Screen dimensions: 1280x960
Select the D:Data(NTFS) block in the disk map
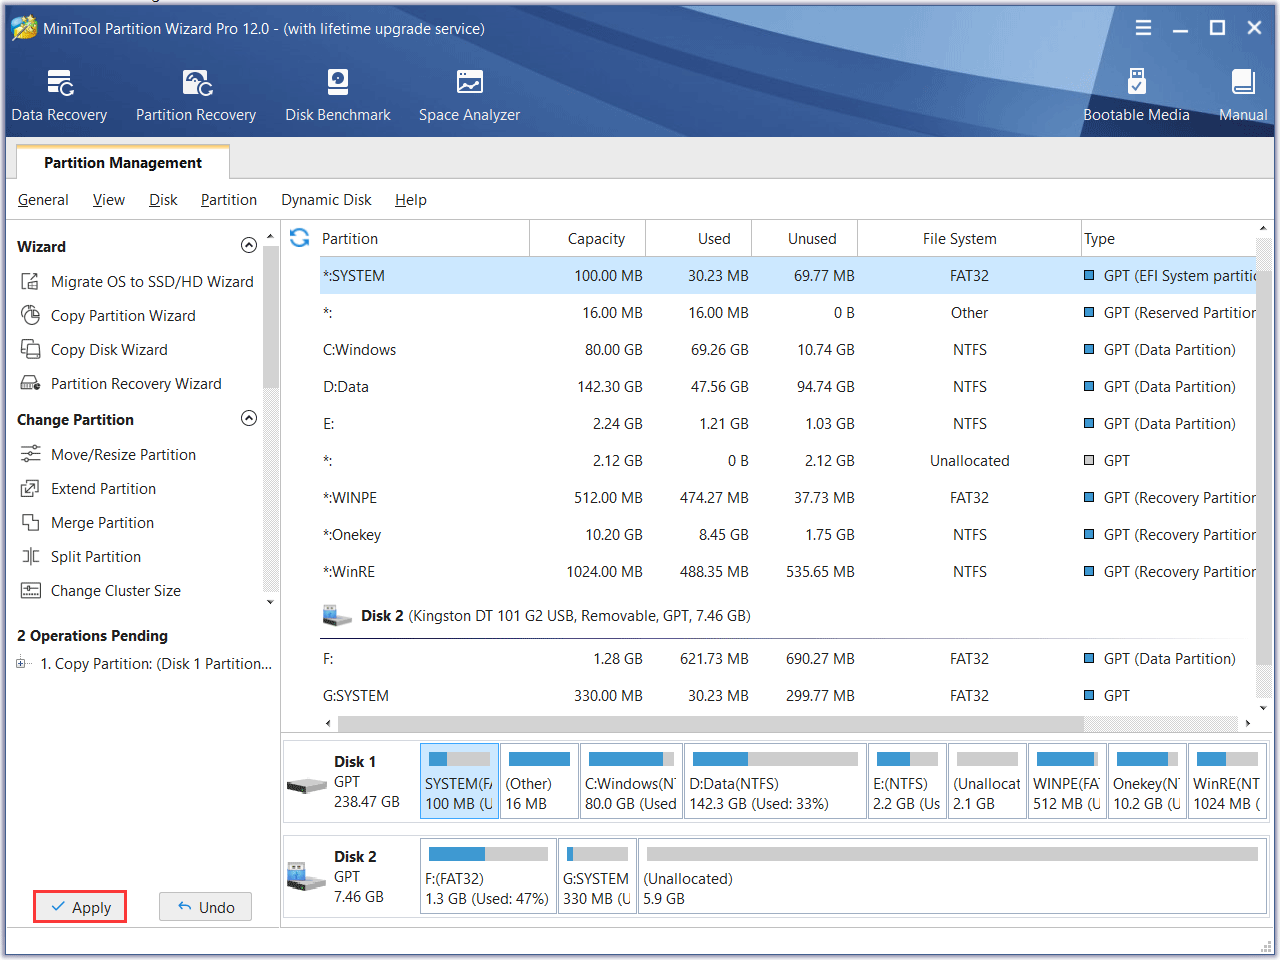775,781
